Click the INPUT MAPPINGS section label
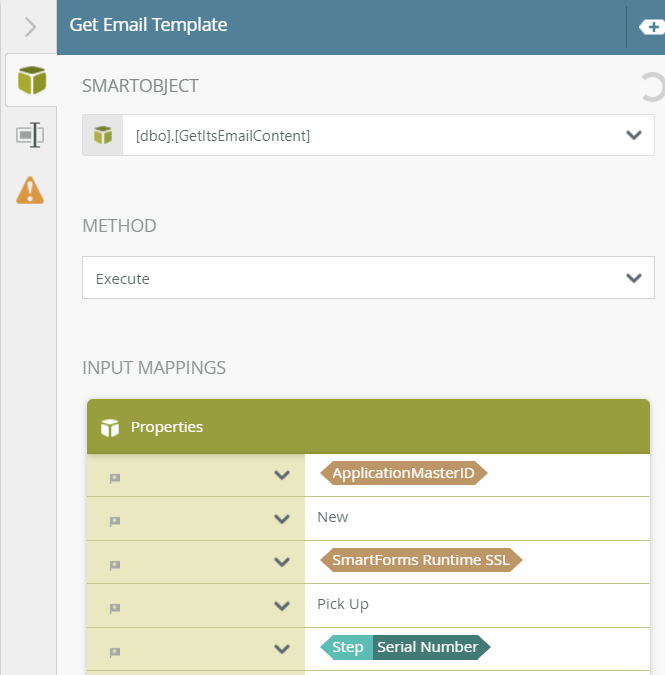Screen dimensions: 665x675 (154, 368)
